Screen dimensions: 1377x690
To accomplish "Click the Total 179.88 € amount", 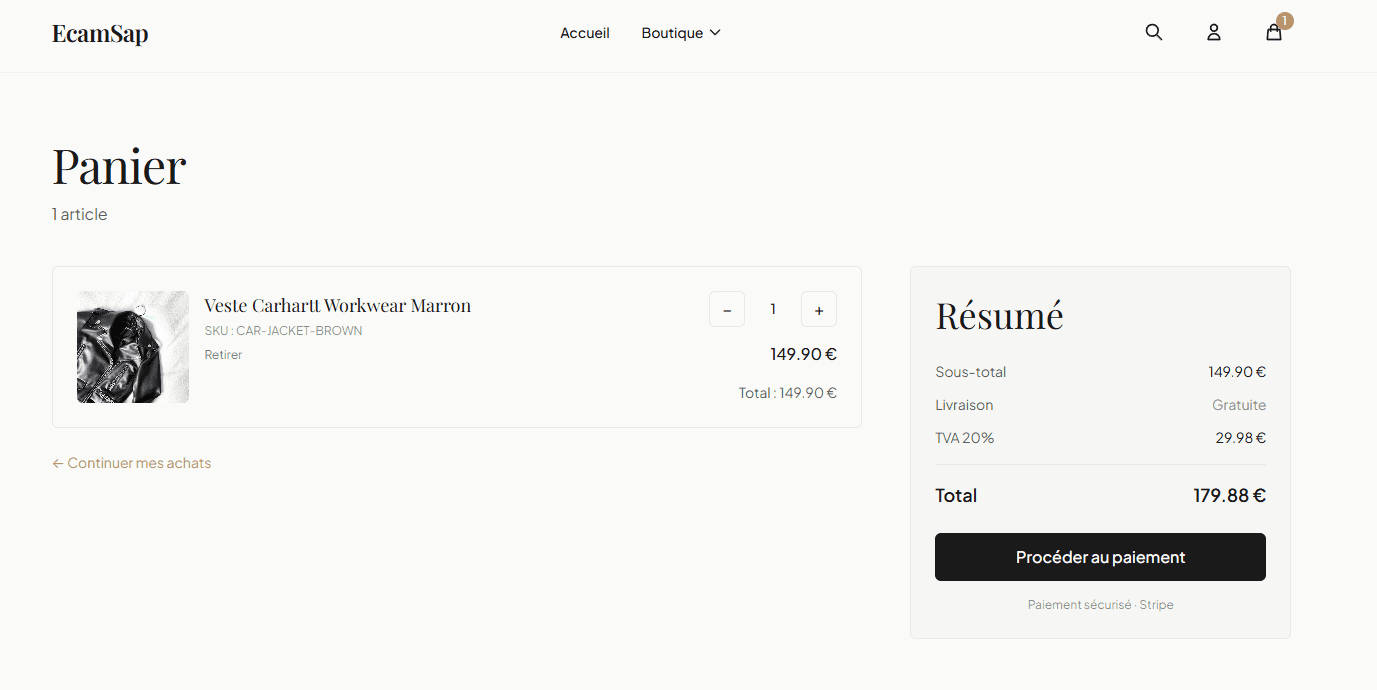I will click(x=1229, y=495).
